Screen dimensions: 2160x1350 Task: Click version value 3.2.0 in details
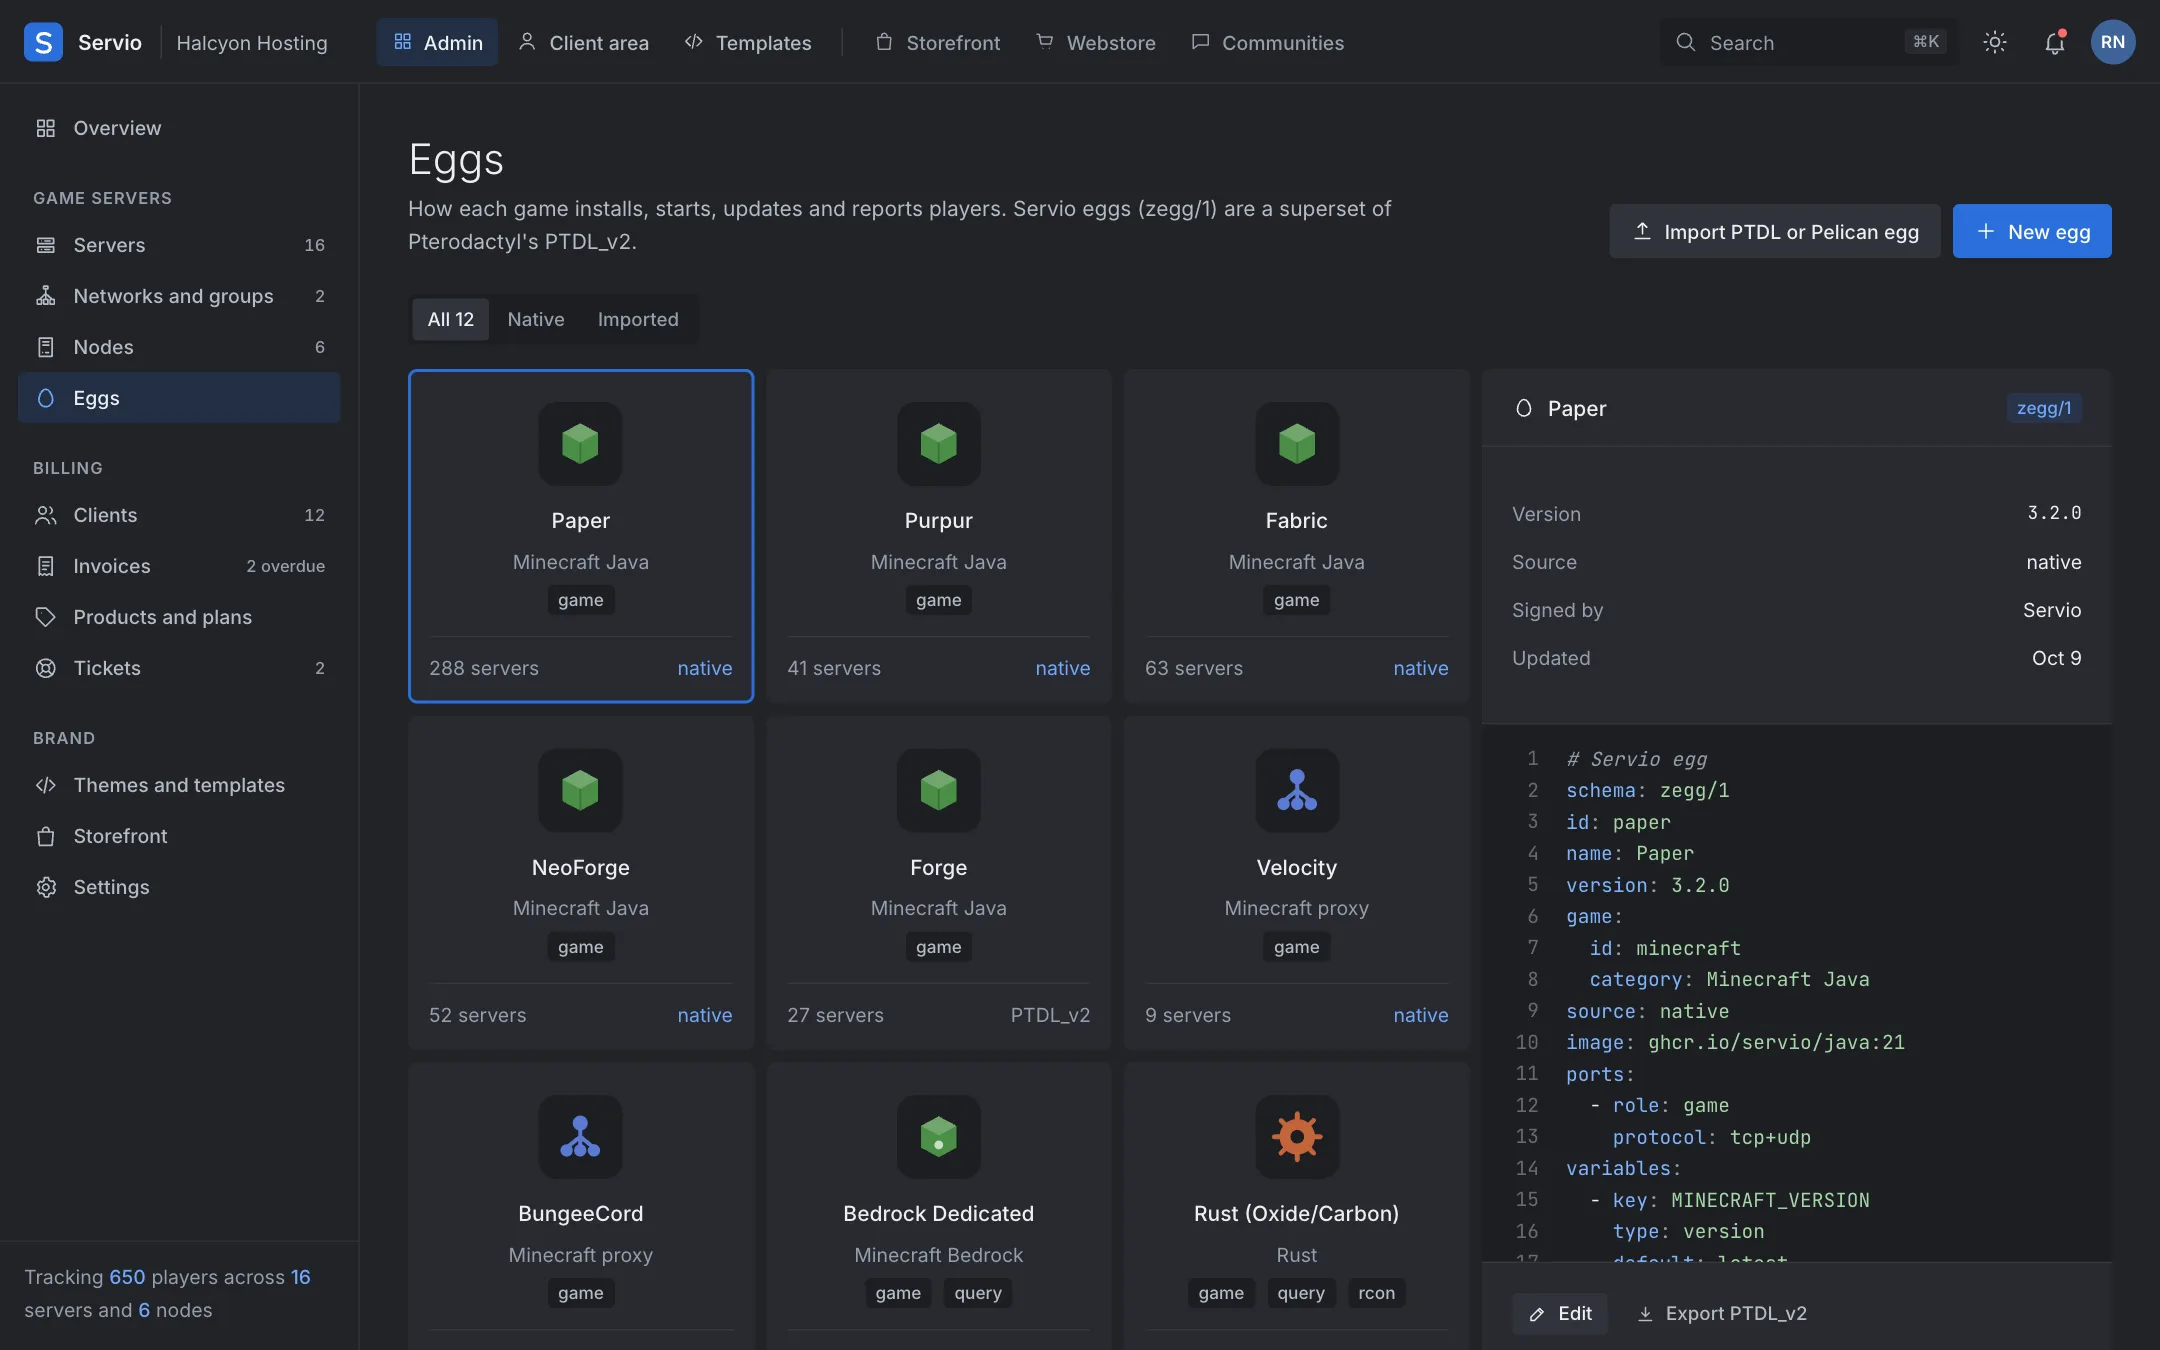(2054, 513)
